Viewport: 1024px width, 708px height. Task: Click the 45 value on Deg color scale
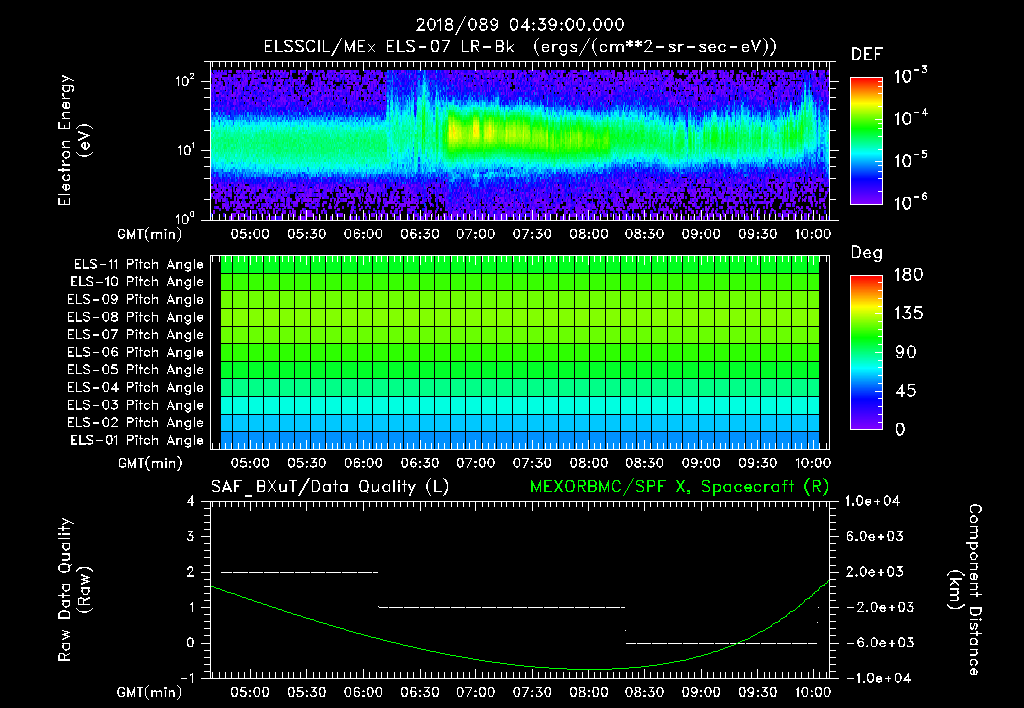tap(905, 391)
